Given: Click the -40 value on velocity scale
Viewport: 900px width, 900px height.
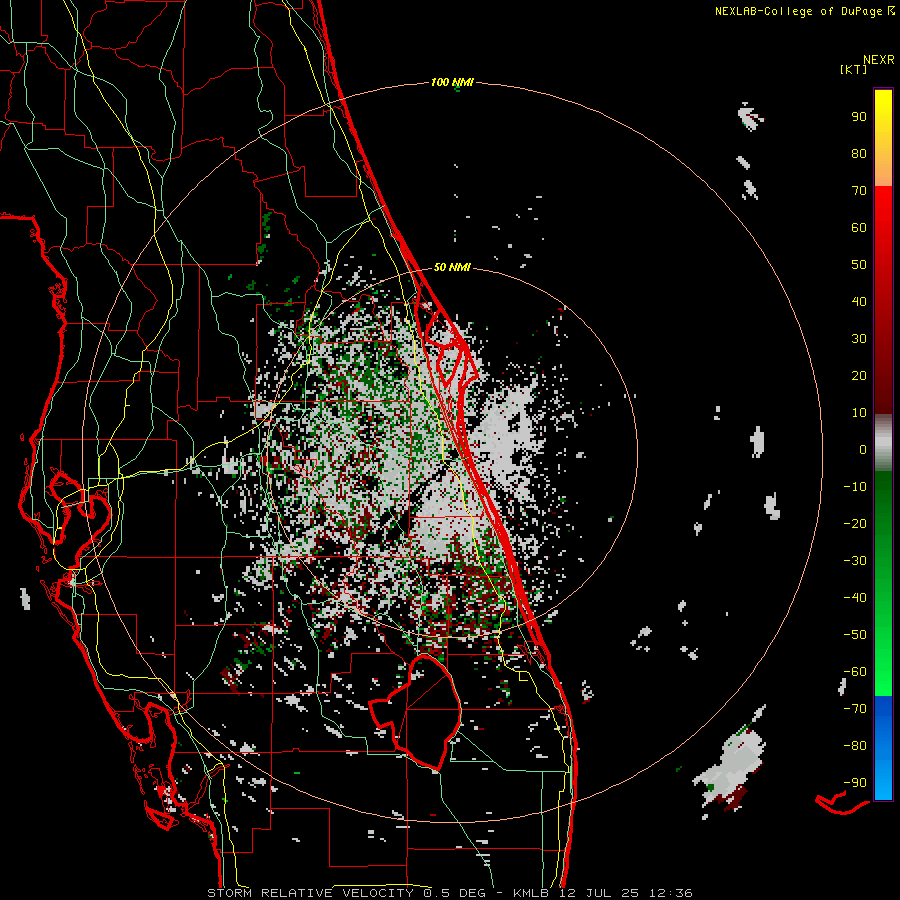Looking at the screenshot, I should coord(855,598).
